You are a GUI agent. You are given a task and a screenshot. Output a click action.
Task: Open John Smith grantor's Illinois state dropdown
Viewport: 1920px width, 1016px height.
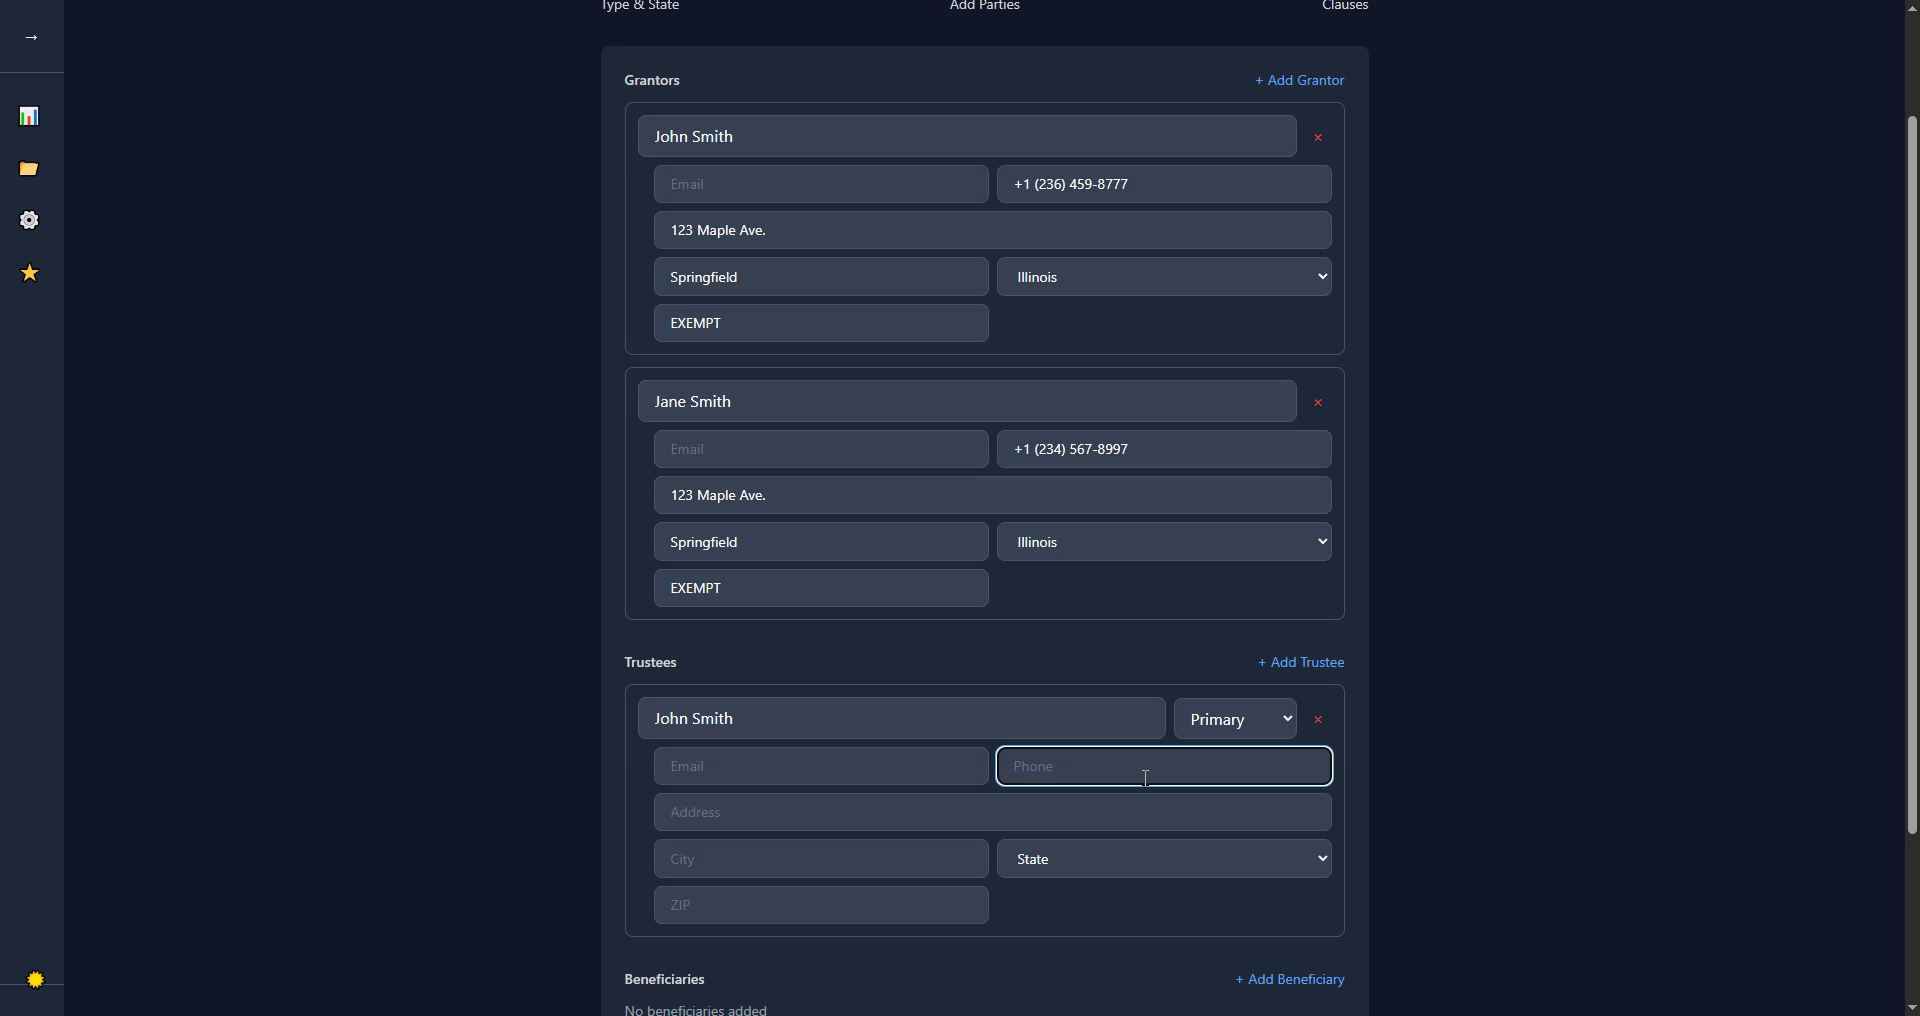(1164, 277)
